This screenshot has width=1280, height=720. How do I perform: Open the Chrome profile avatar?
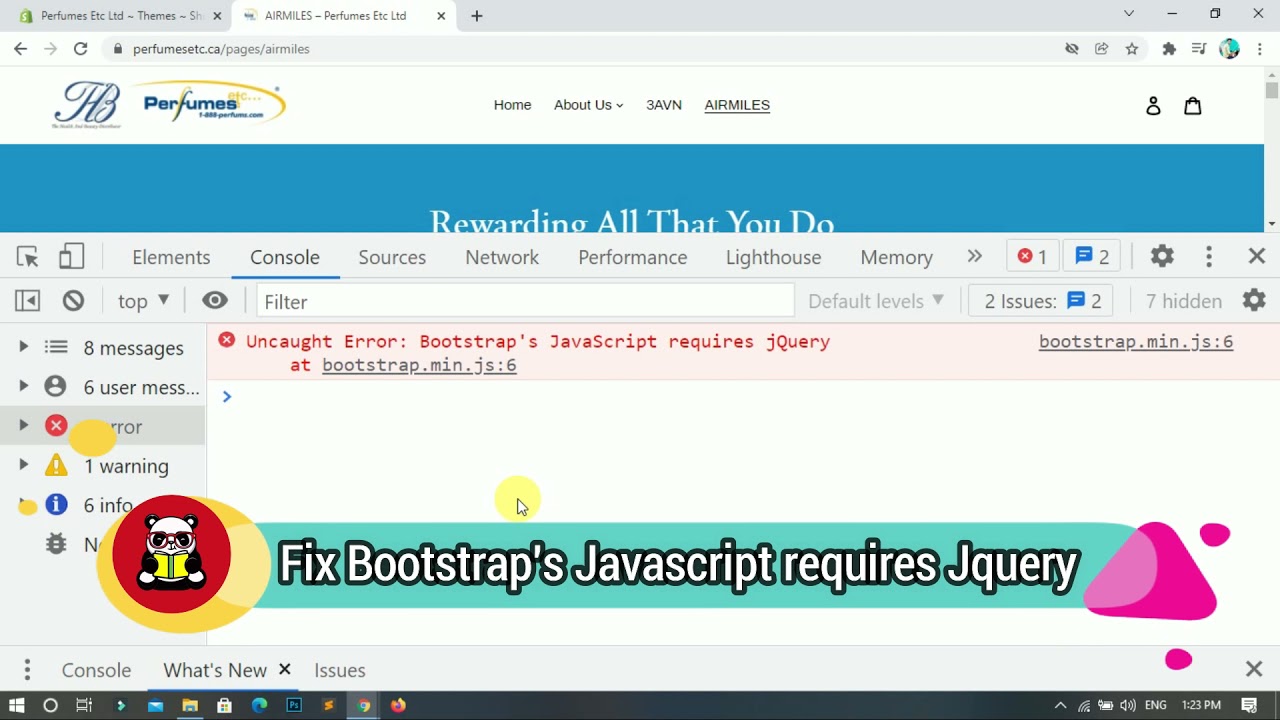[1229, 48]
